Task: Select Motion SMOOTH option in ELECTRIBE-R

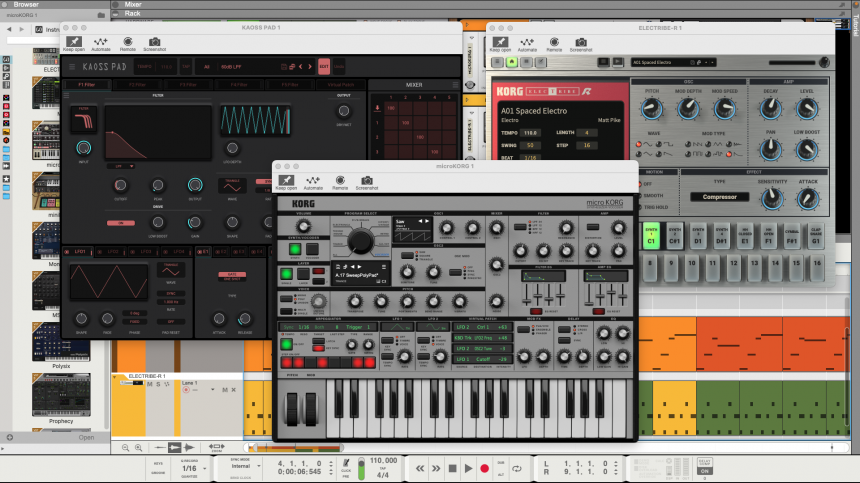Action: (651, 196)
